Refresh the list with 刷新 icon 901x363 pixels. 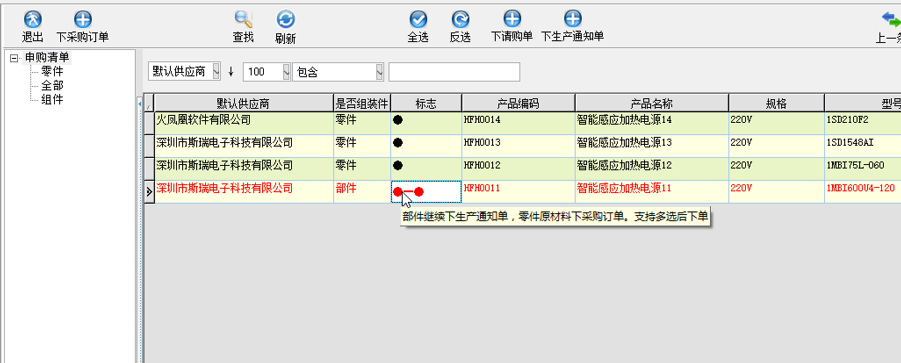click(286, 20)
